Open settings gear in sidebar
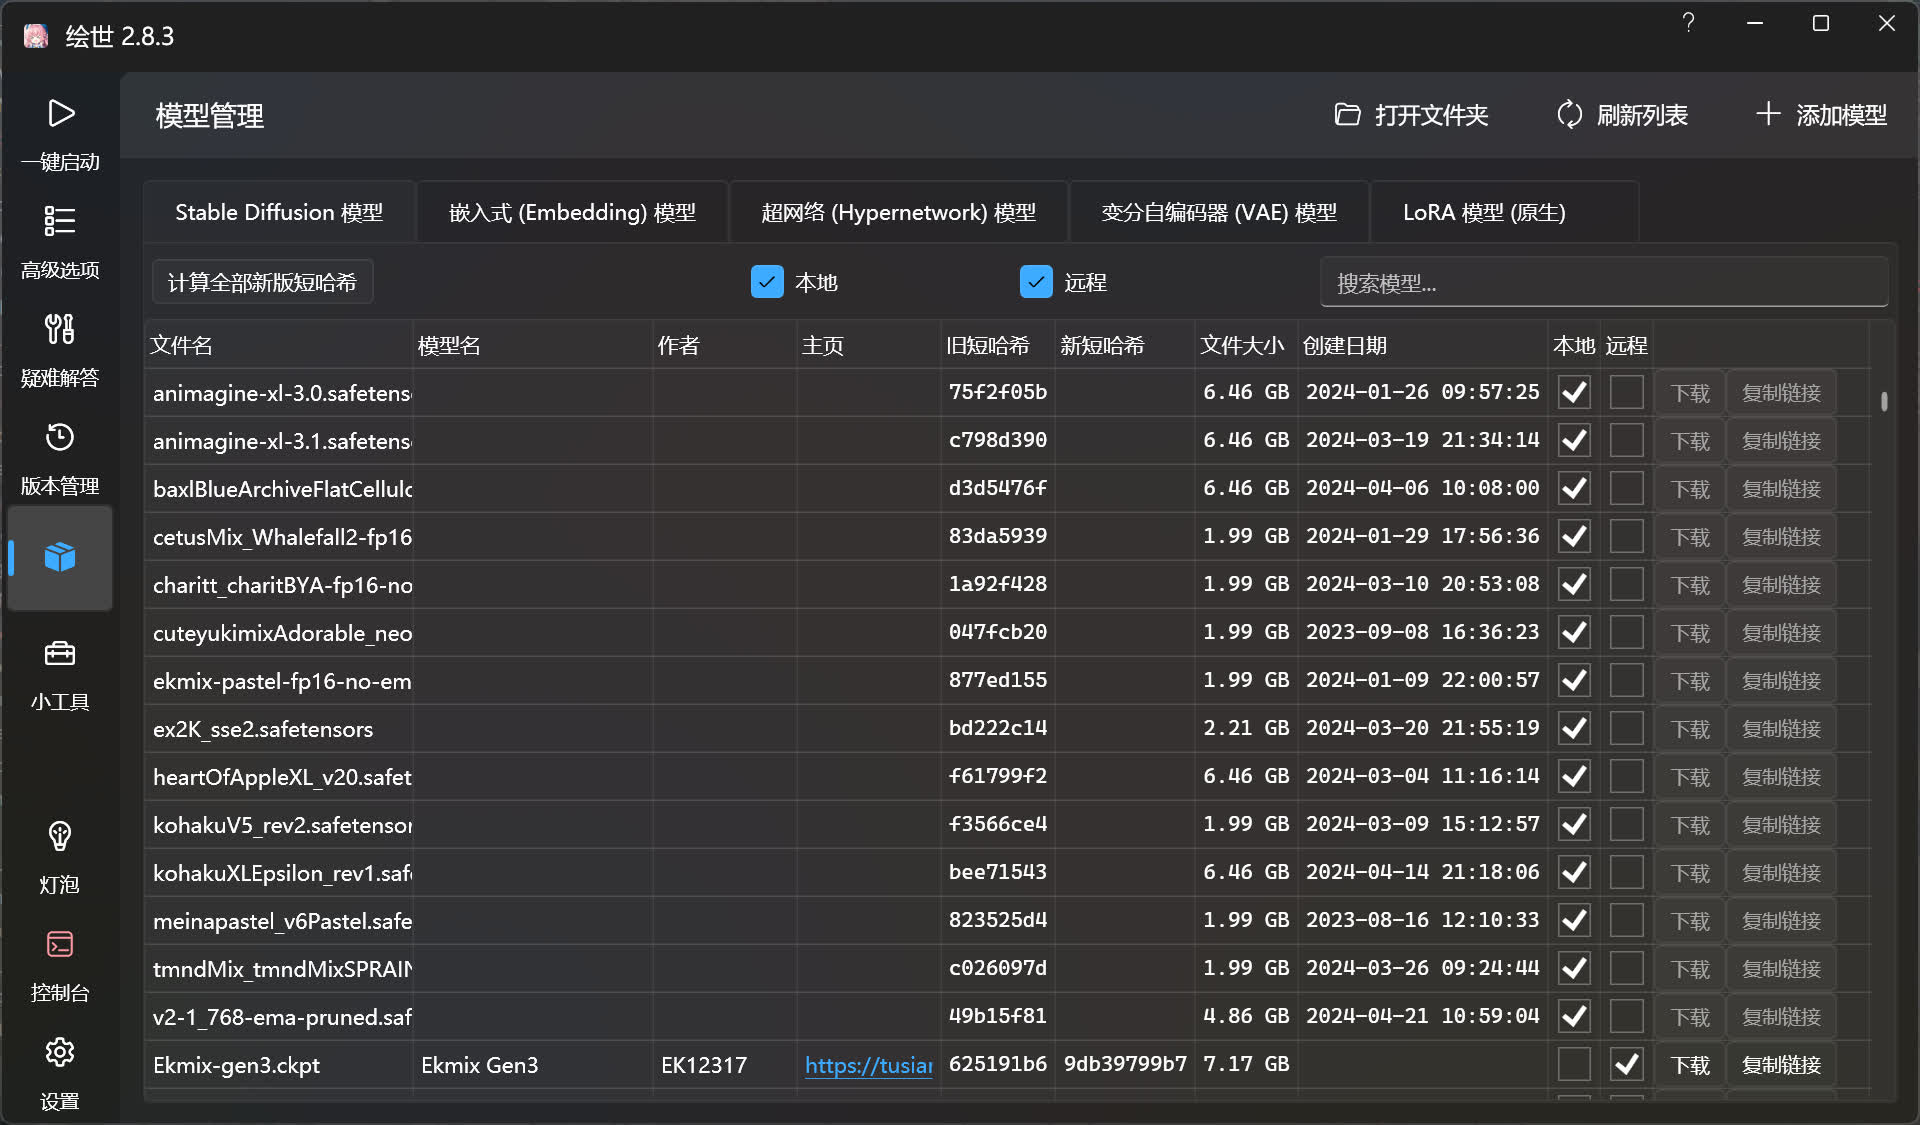The width and height of the screenshot is (1920, 1125). point(60,1053)
